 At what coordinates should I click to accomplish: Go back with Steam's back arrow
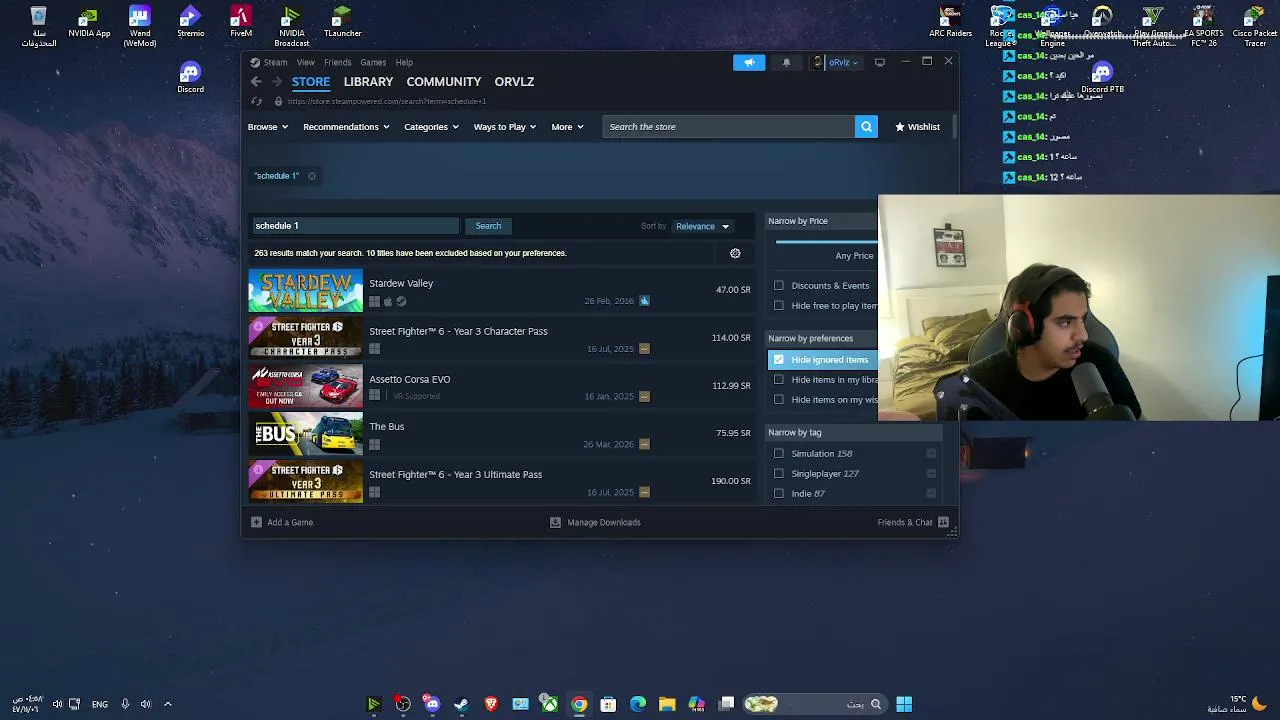pos(256,82)
